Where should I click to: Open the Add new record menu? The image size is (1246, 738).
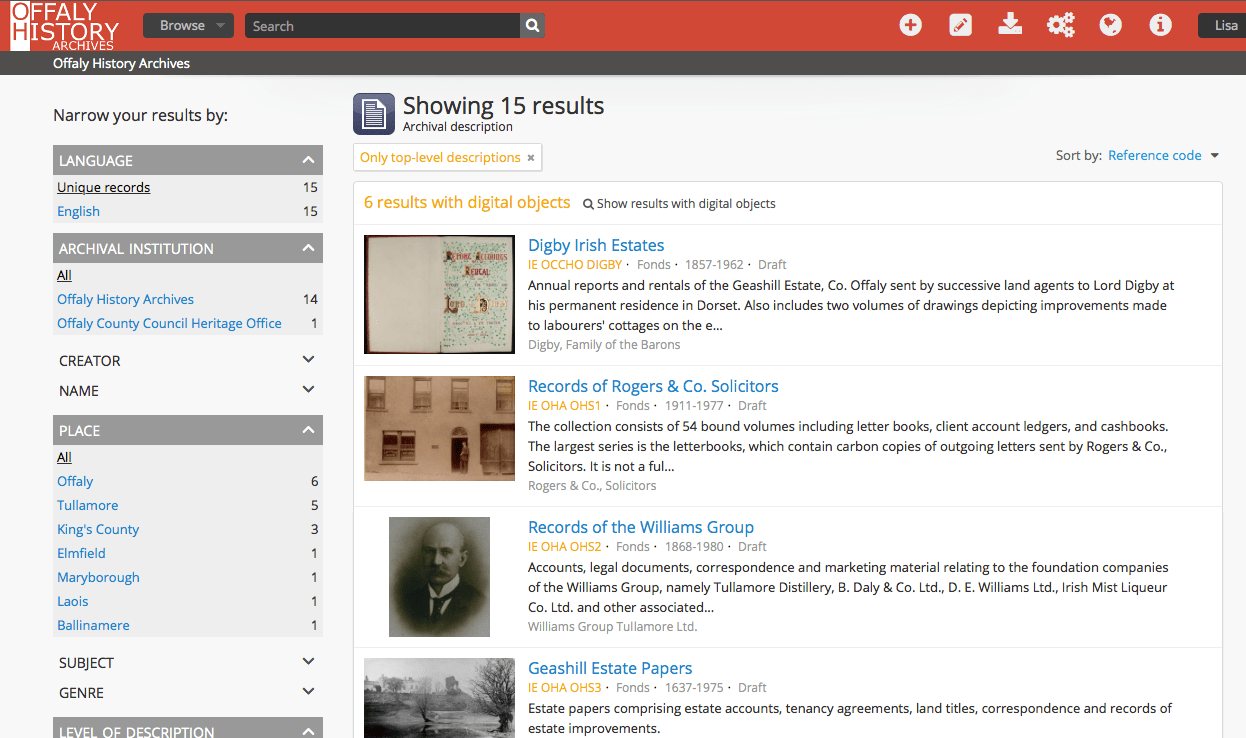[x=910, y=25]
